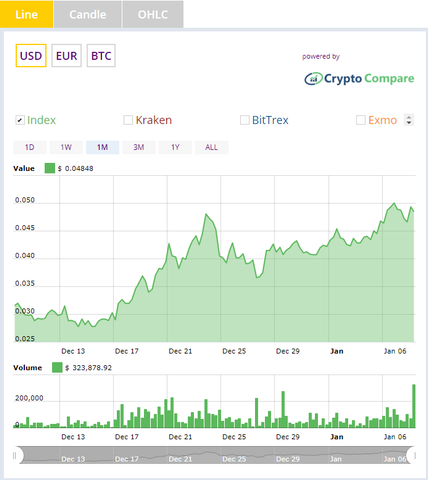This screenshot has width=428, height=480.
Task: Tick the Exmo exchange checkbox
Action: tap(361, 120)
